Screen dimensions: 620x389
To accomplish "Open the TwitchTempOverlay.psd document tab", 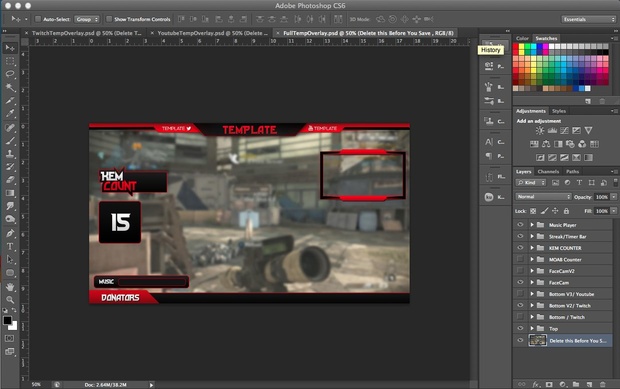I will coord(86,33).
